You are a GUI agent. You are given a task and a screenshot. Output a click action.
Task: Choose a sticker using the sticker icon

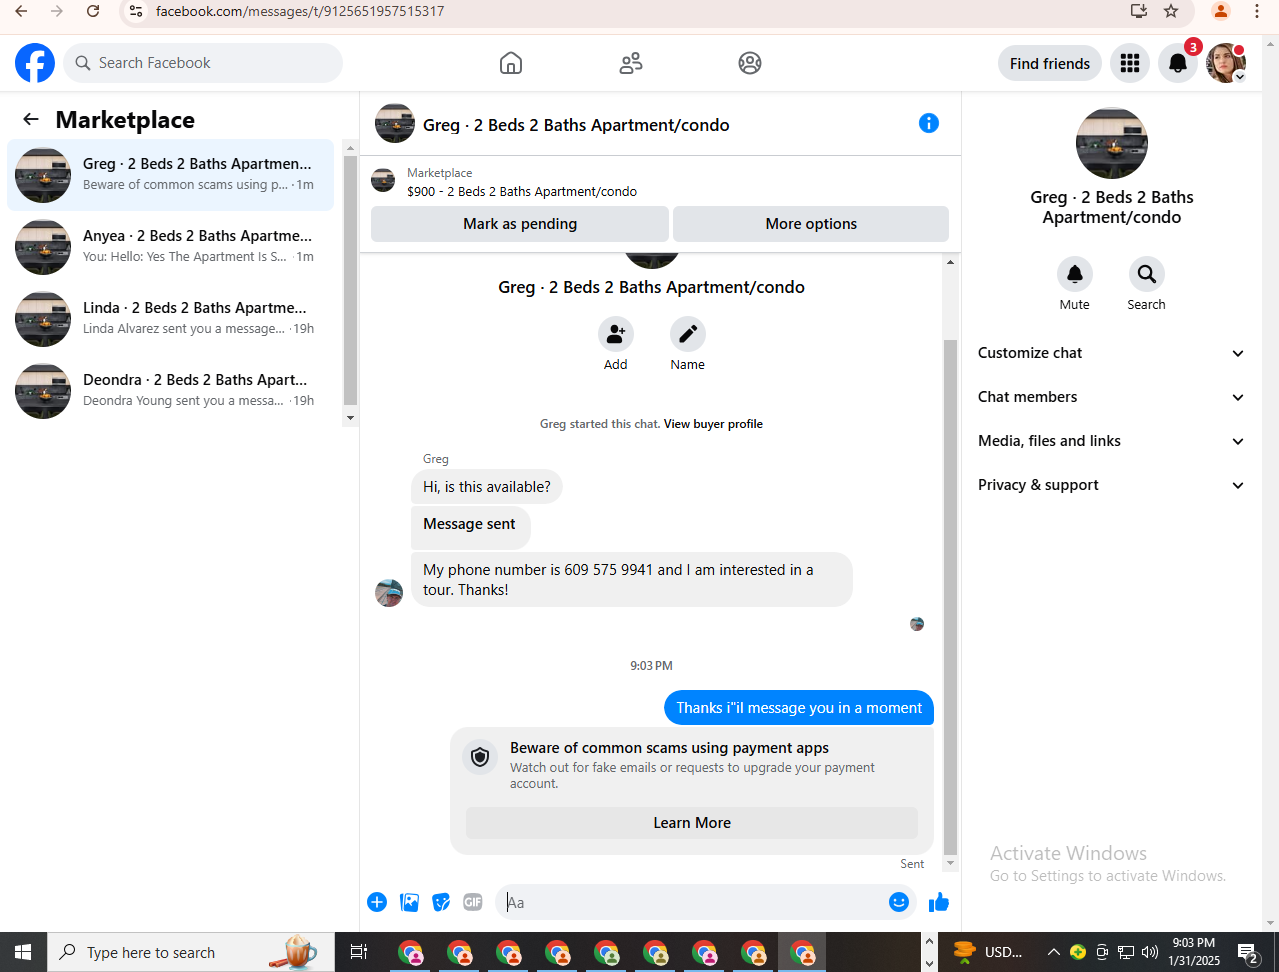[x=441, y=902]
